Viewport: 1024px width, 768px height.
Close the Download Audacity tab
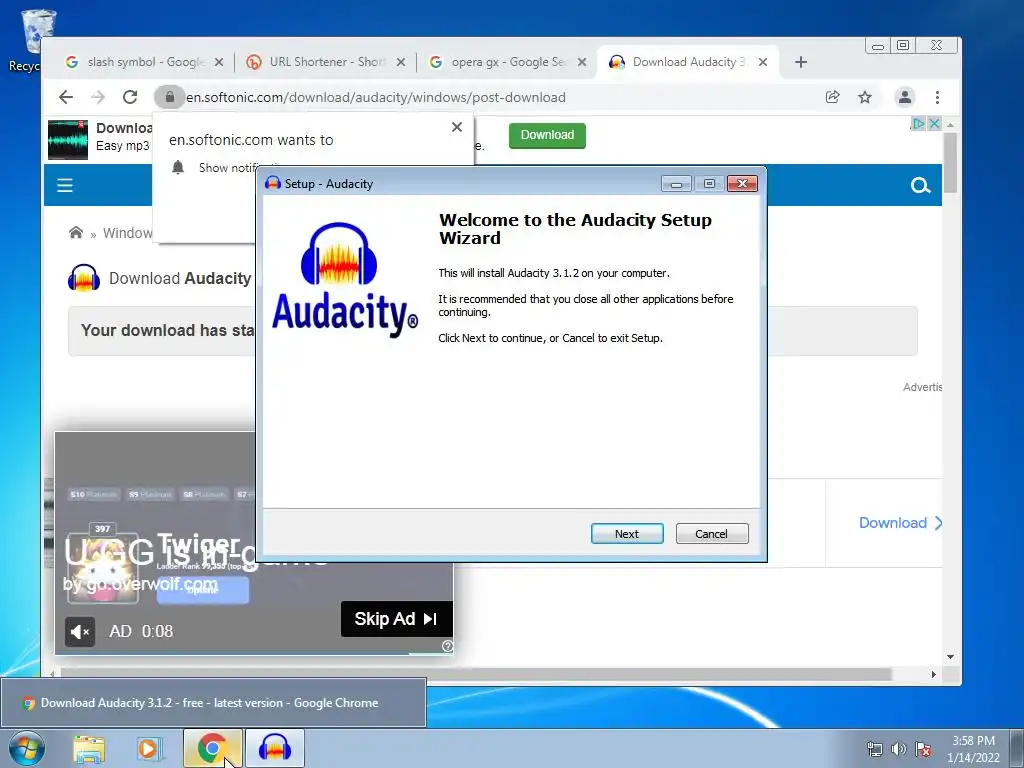763,62
